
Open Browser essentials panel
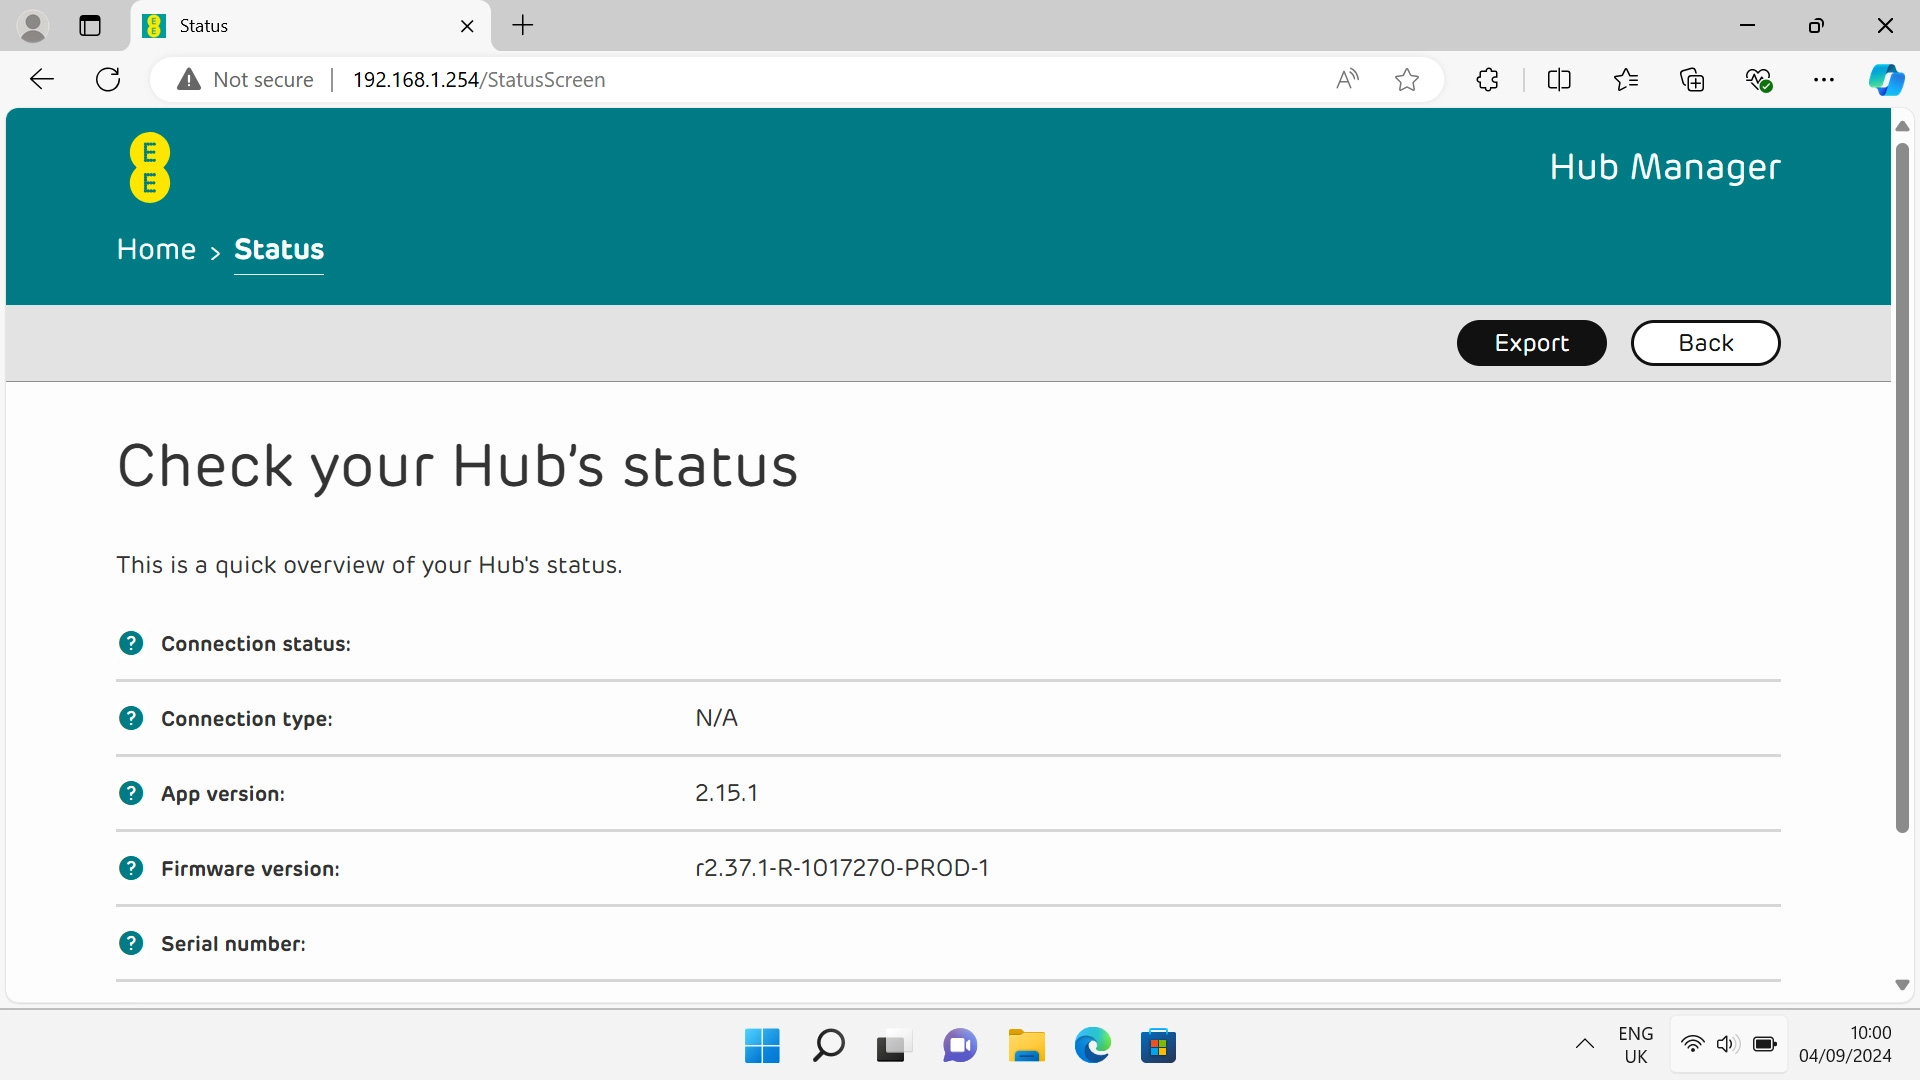(x=1759, y=79)
